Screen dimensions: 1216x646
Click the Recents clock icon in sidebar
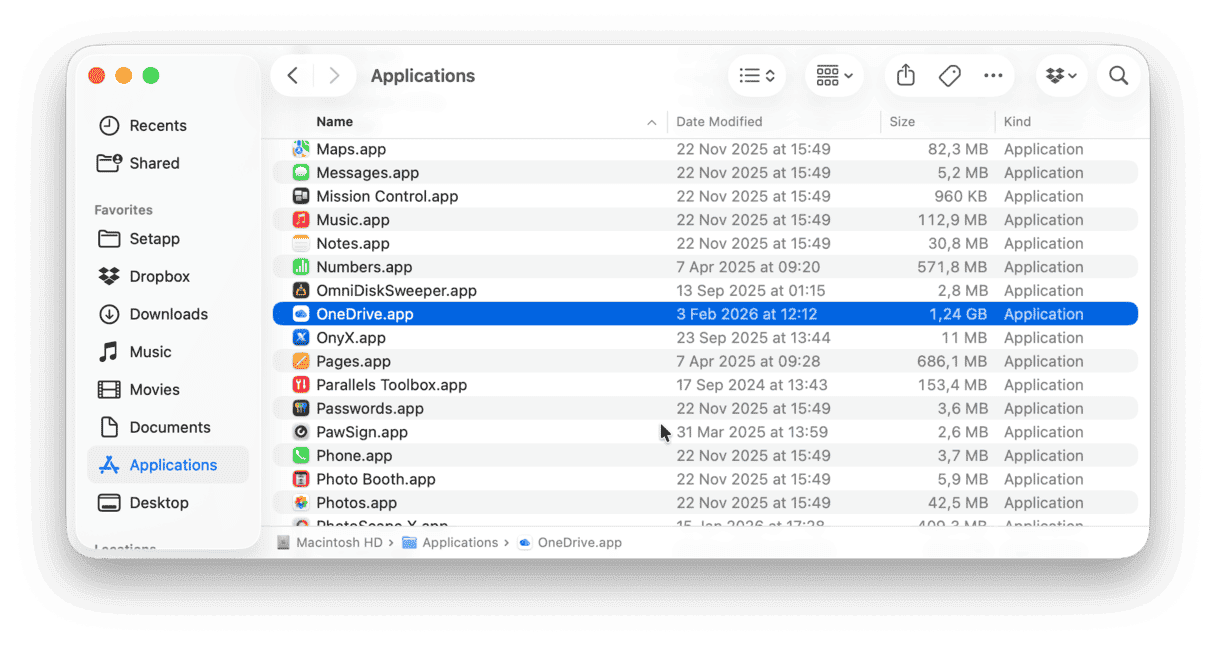(x=109, y=125)
